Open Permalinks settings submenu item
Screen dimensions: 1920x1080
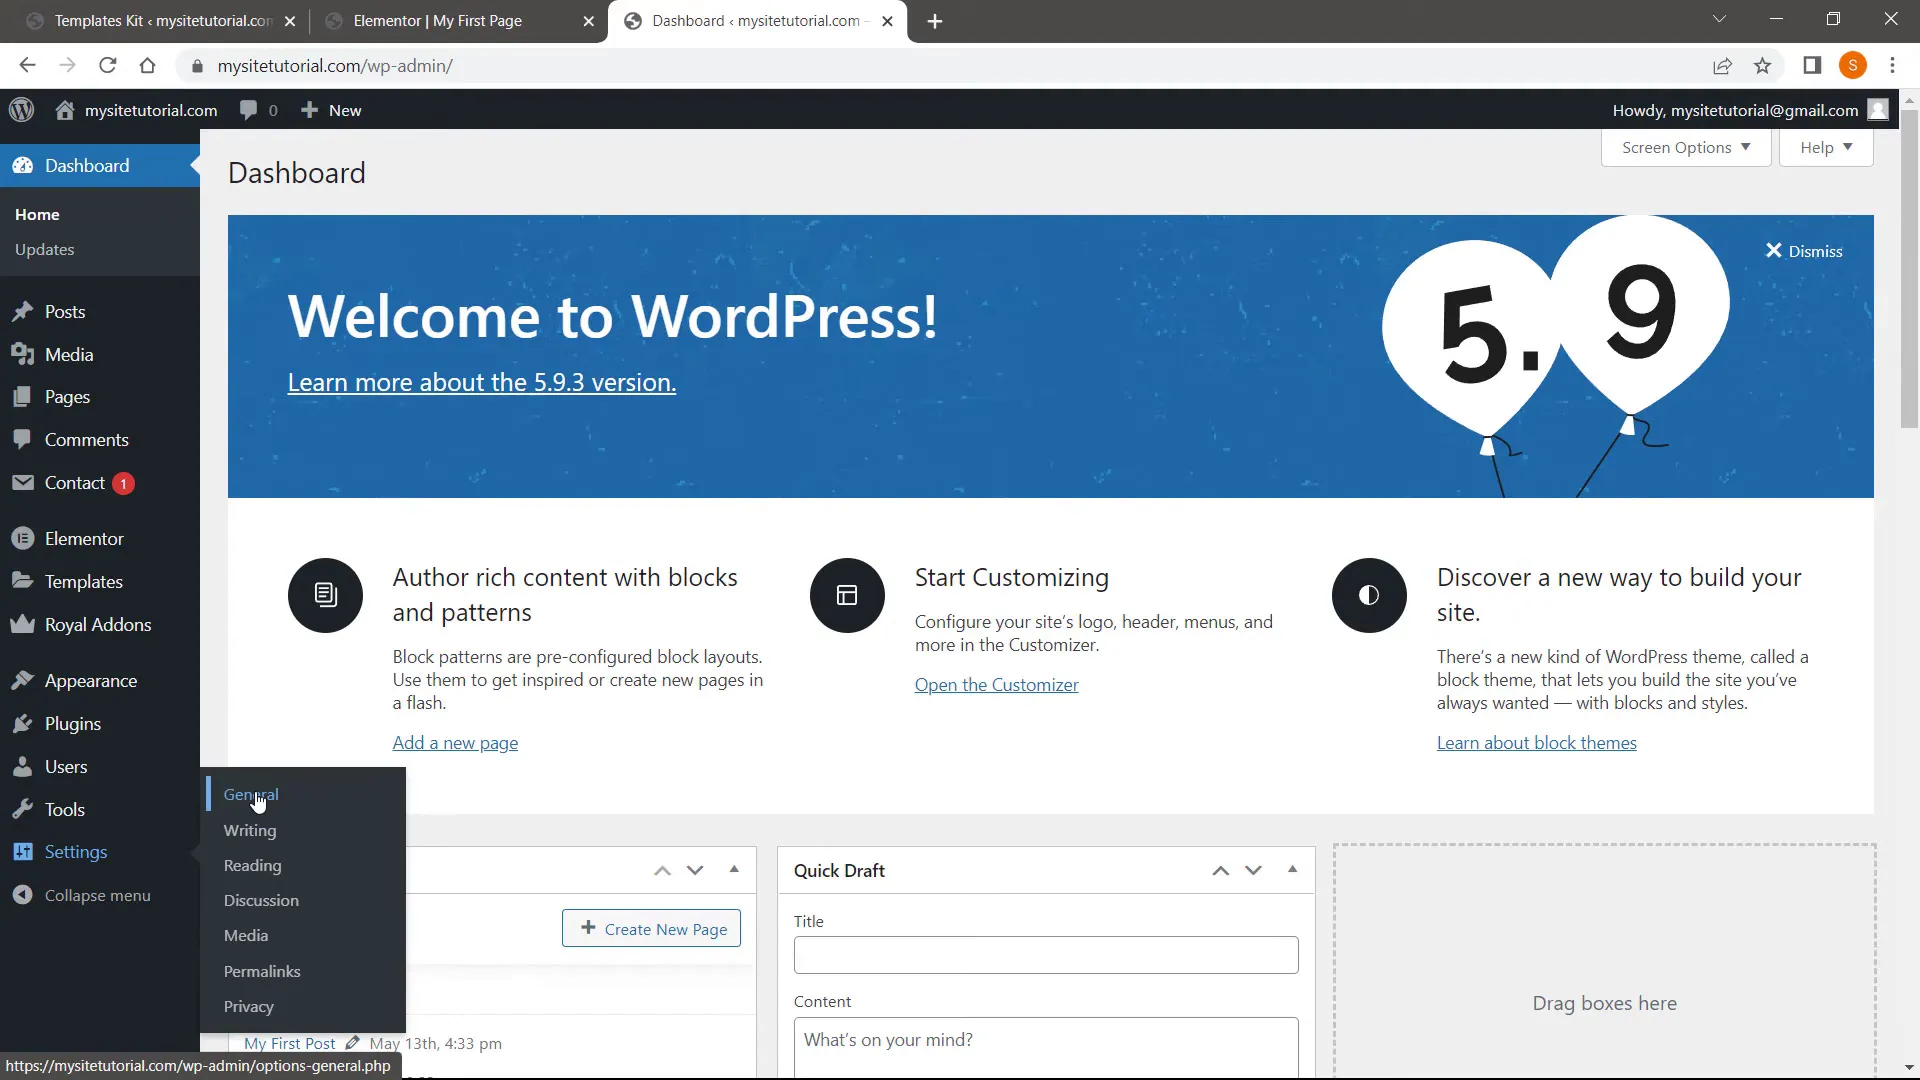coord(262,972)
